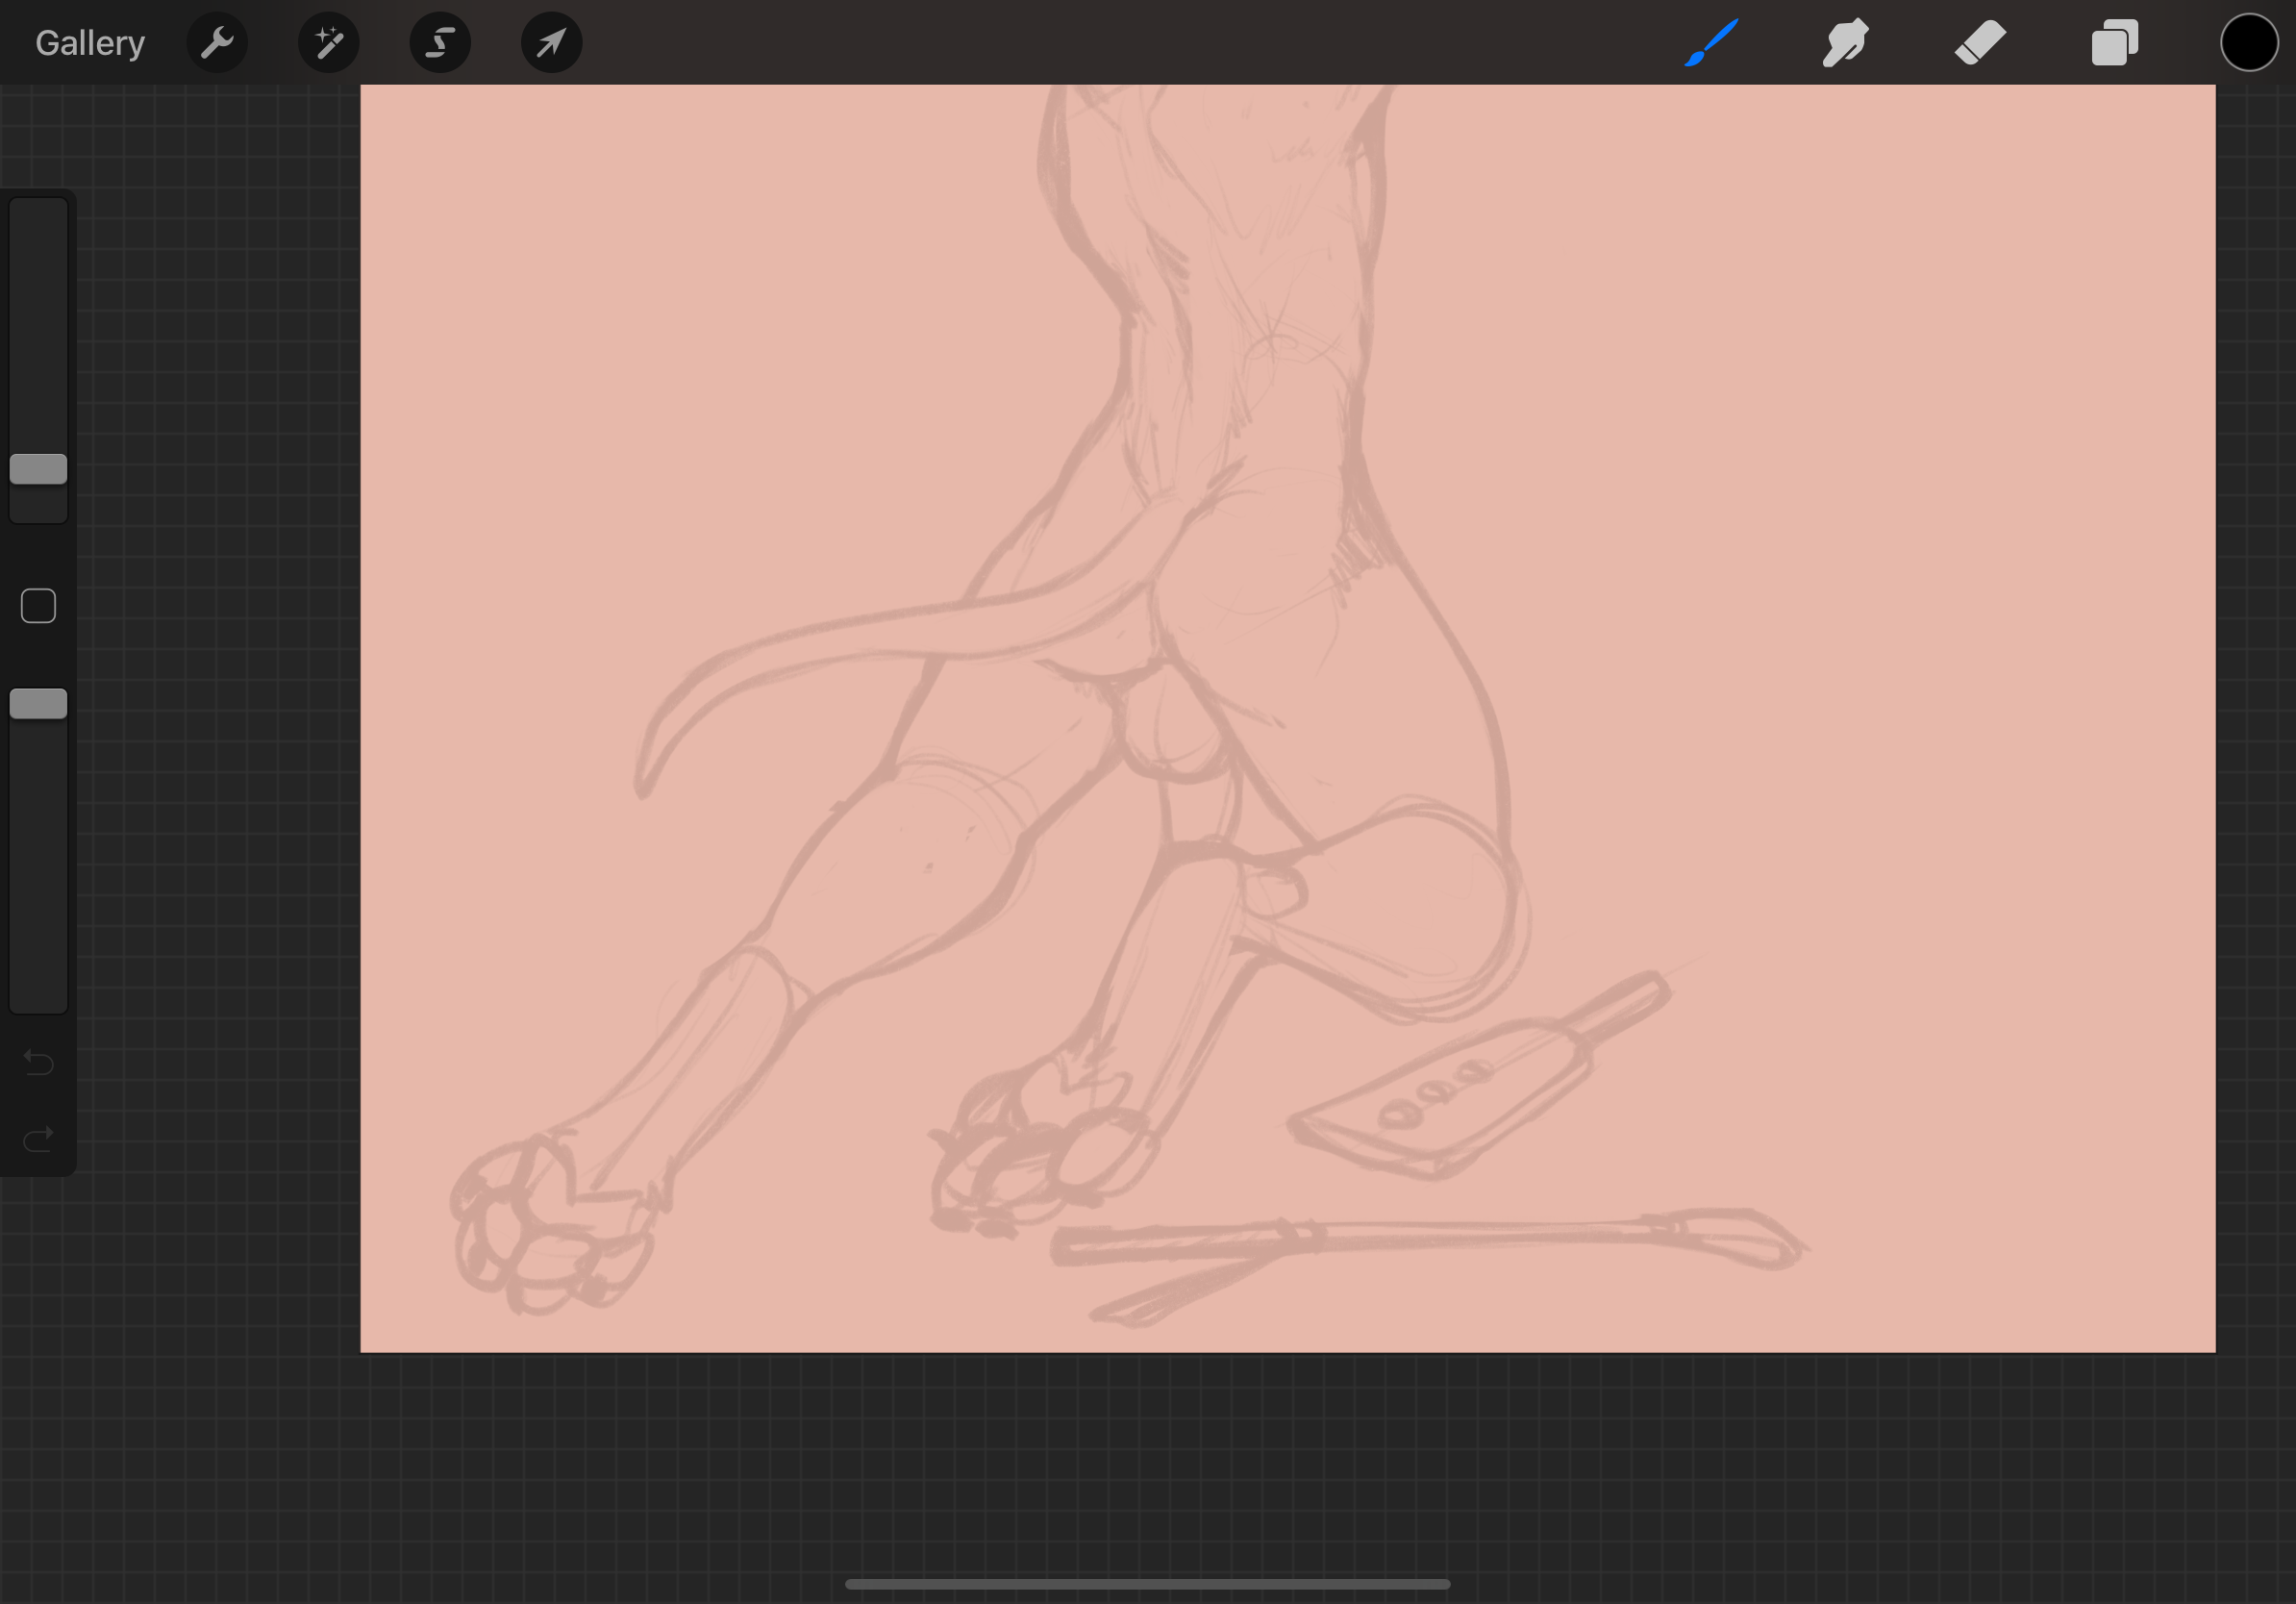Open the black active color swatch
This screenshot has height=1604, width=2296.
(2249, 43)
